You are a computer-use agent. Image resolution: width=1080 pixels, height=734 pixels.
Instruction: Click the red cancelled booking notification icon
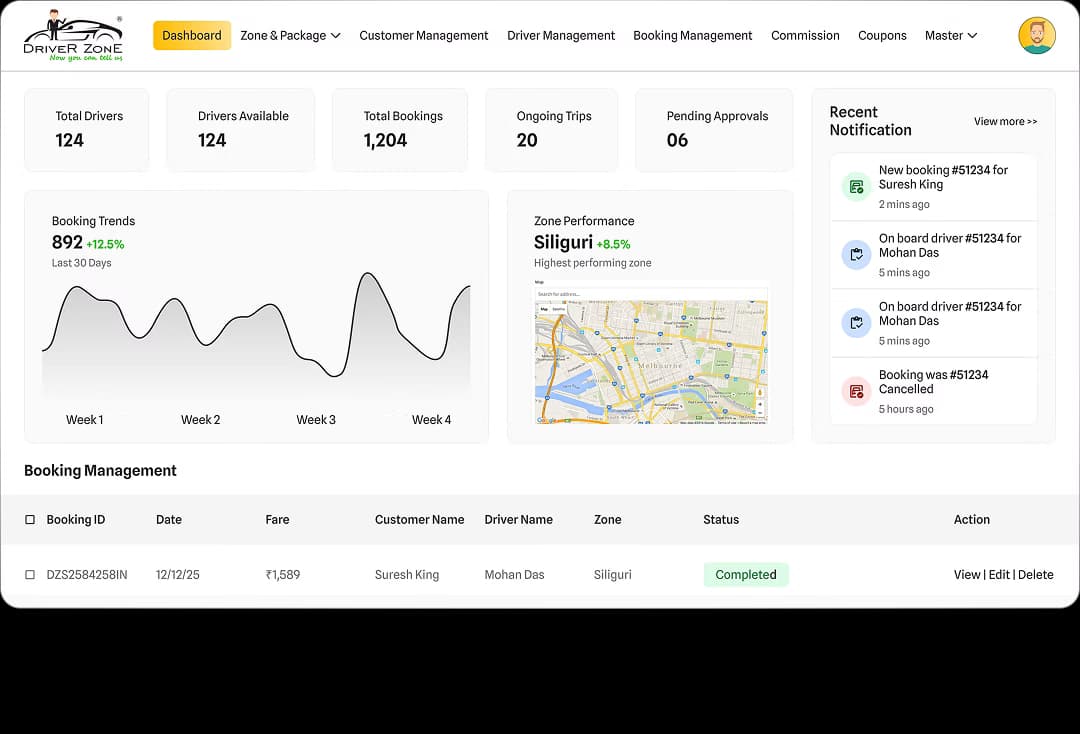click(855, 391)
